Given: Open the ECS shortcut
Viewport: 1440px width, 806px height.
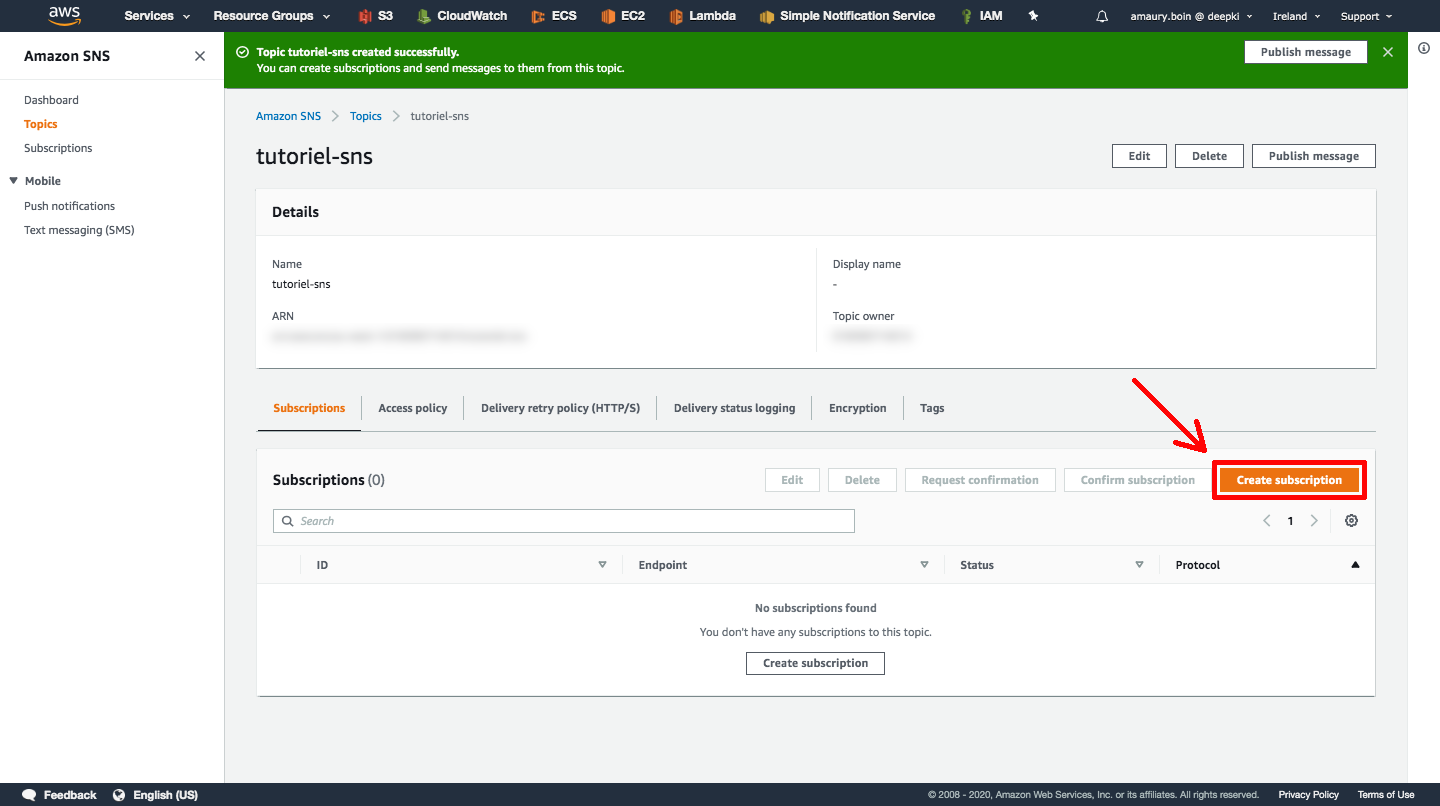Looking at the screenshot, I should coord(553,16).
